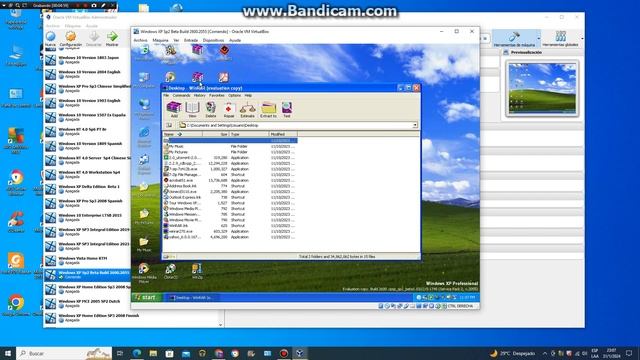Select Address Book.lnk row in WinRAR
This screenshot has height=360, width=640.
click(x=230, y=186)
